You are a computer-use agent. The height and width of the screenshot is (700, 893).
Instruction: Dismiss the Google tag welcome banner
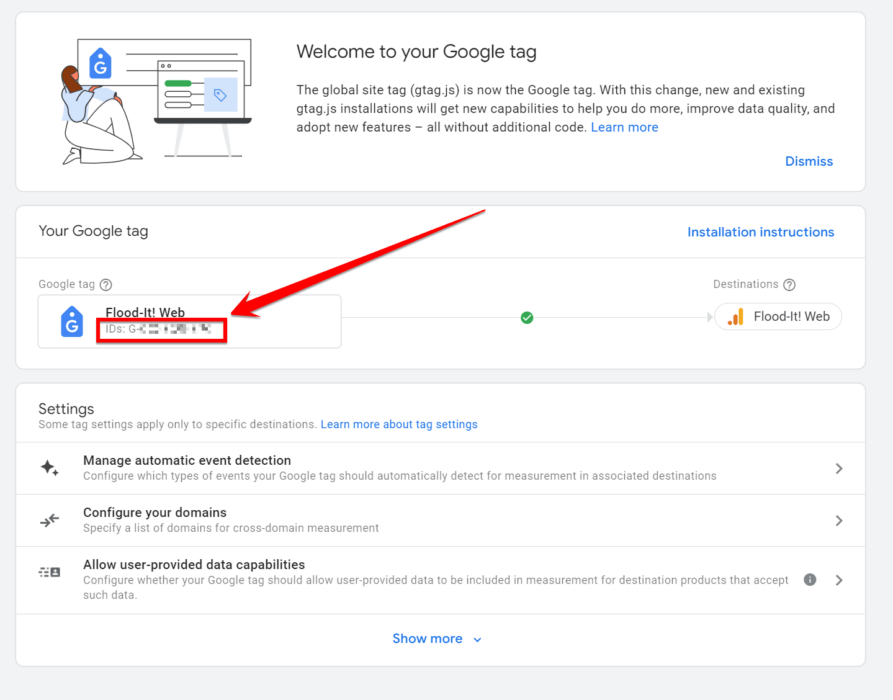click(808, 161)
